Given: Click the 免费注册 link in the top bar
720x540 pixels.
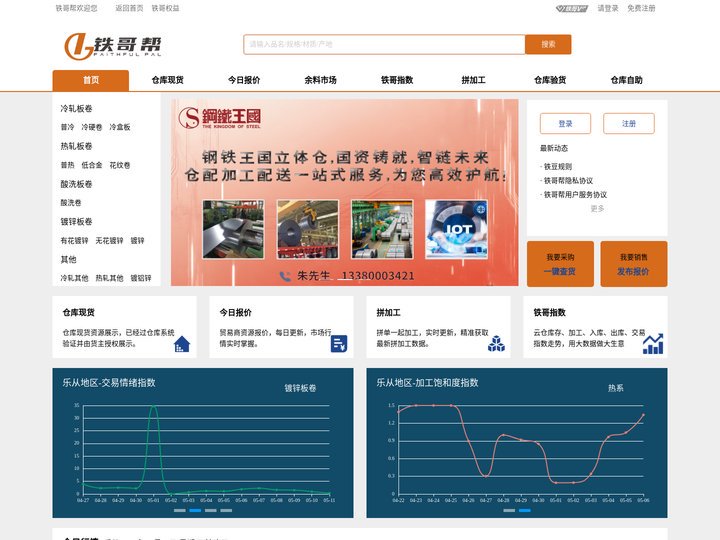Looking at the screenshot, I should point(641,8).
